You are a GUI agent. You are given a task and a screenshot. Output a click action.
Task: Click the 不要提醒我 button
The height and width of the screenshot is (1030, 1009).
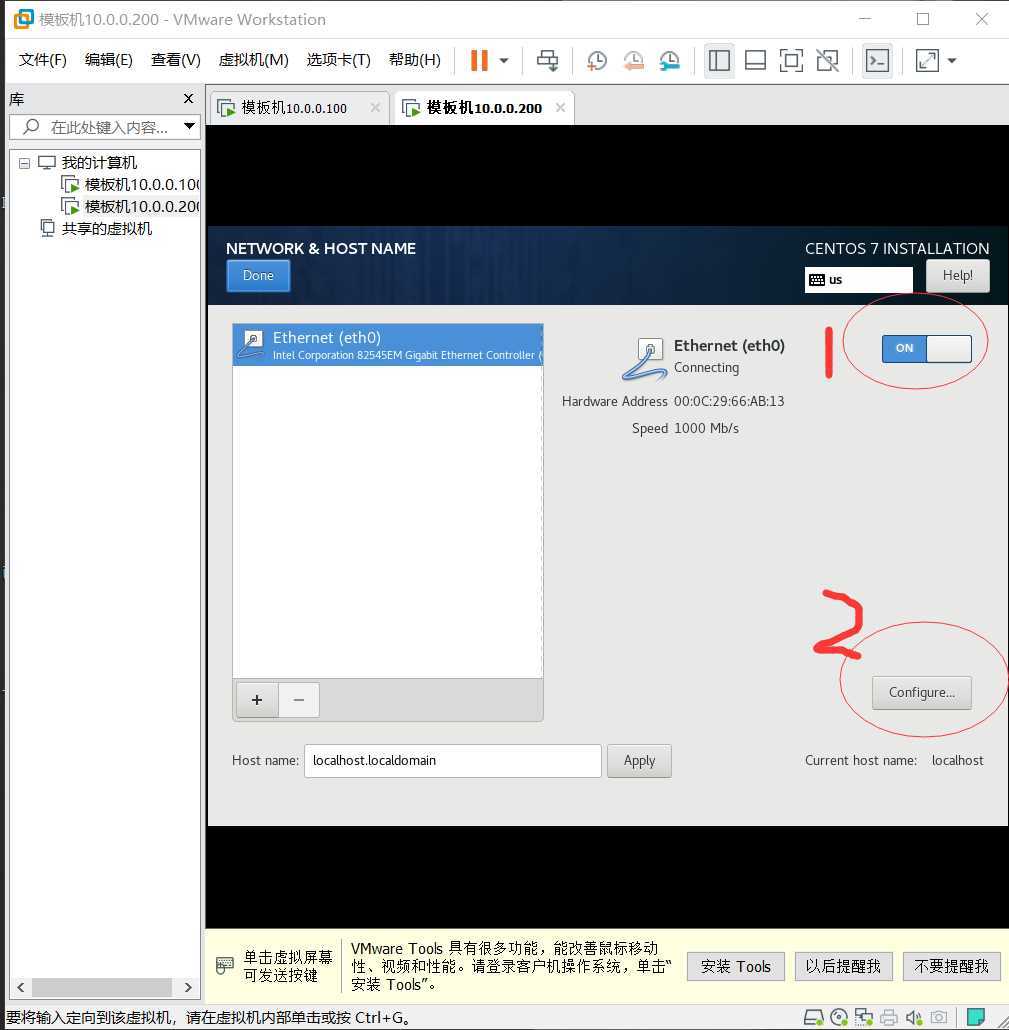point(951,966)
